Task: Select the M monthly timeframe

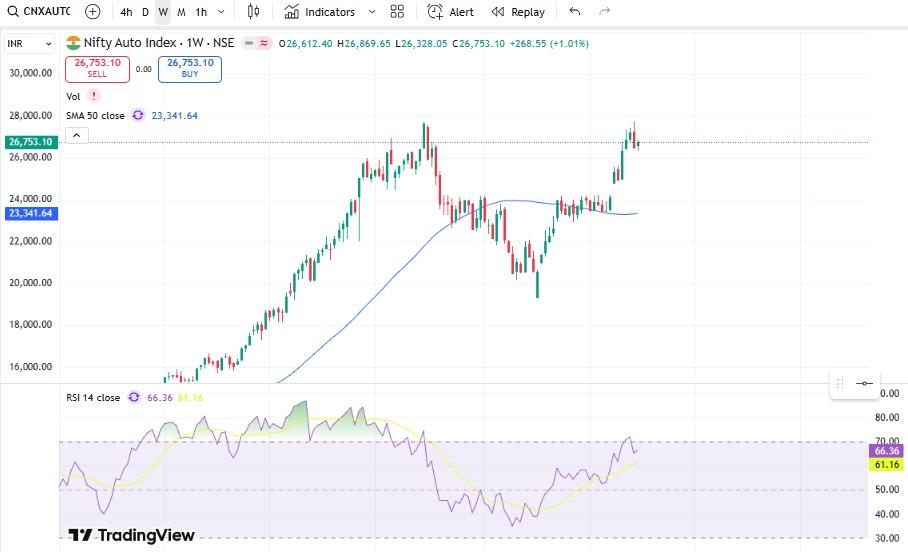Action: pyautogui.click(x=181, y=12)
